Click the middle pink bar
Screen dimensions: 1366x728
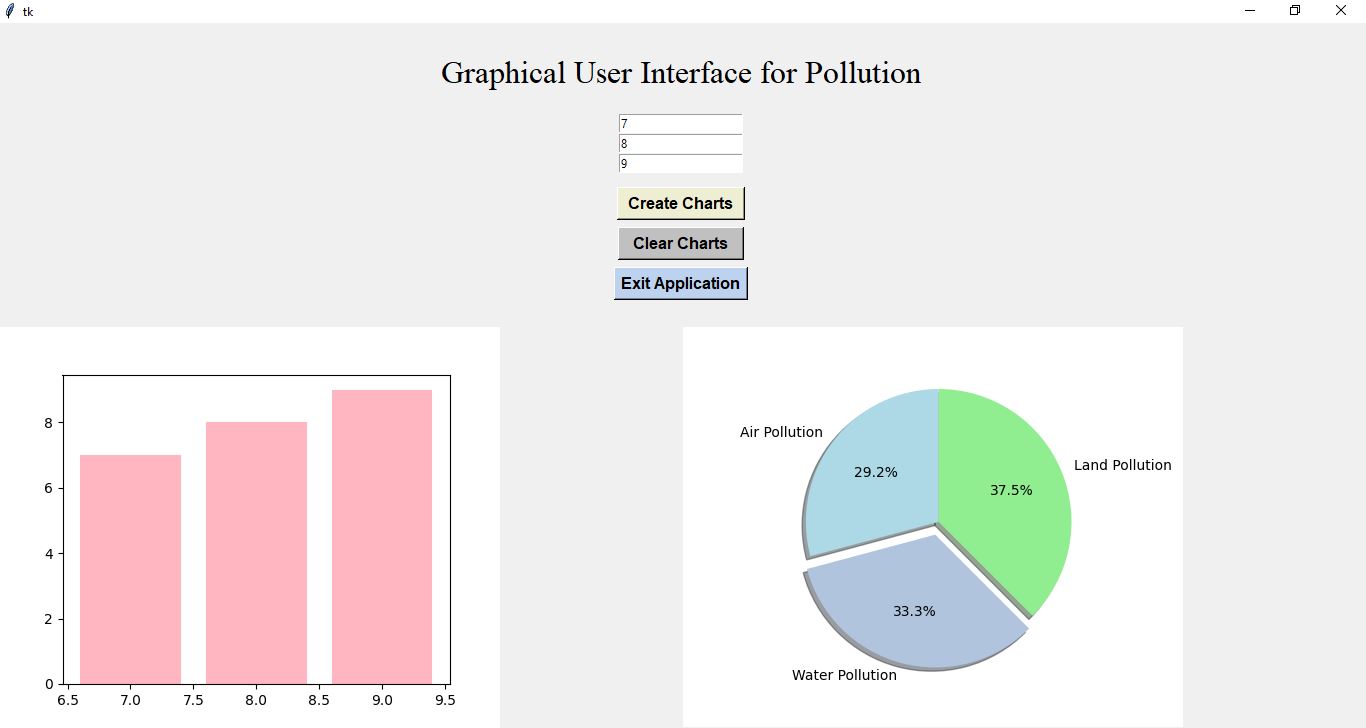255,550
